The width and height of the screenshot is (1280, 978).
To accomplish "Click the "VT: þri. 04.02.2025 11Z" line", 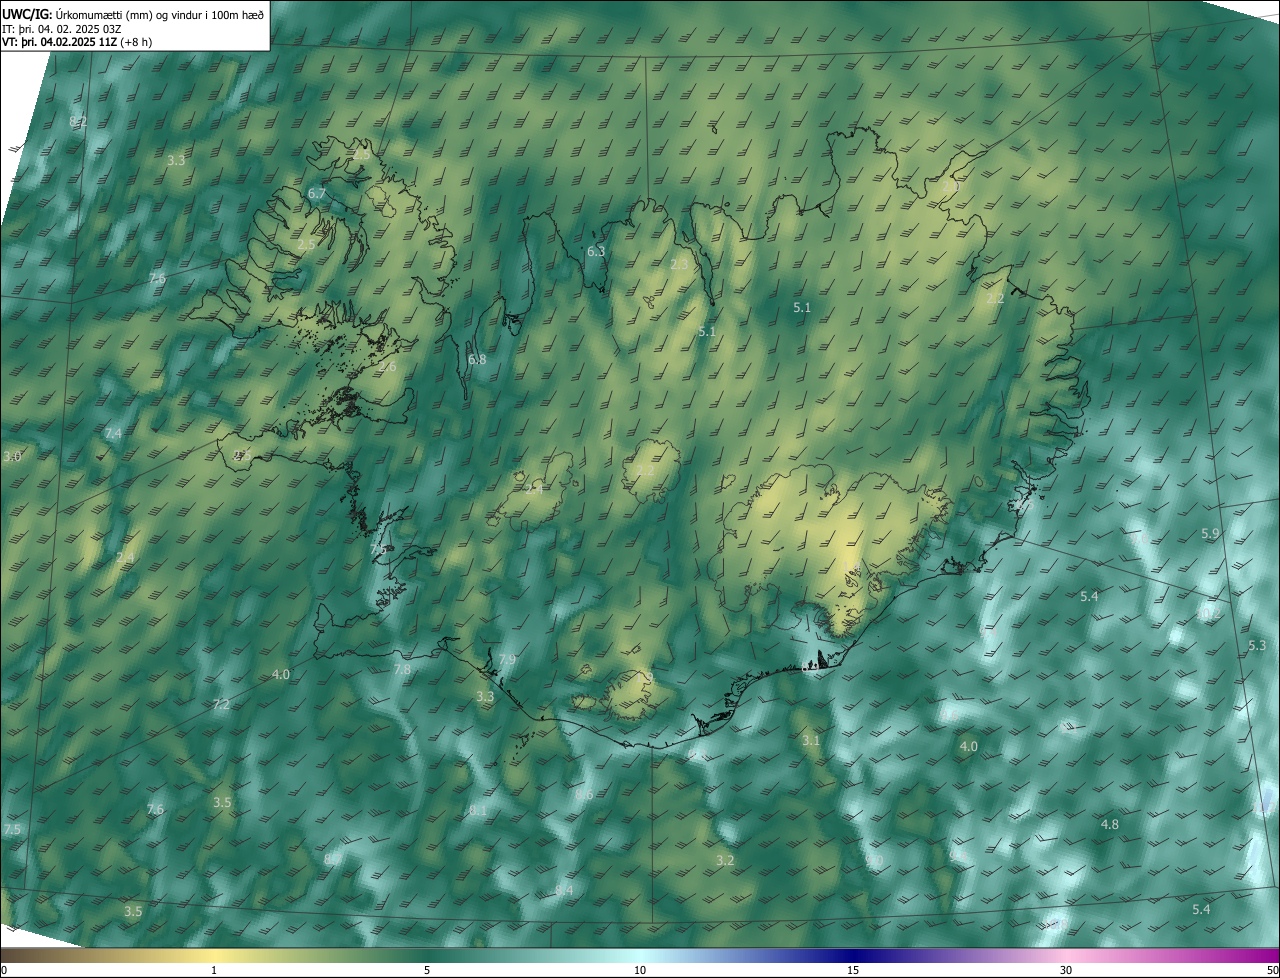I will (59, 42).
